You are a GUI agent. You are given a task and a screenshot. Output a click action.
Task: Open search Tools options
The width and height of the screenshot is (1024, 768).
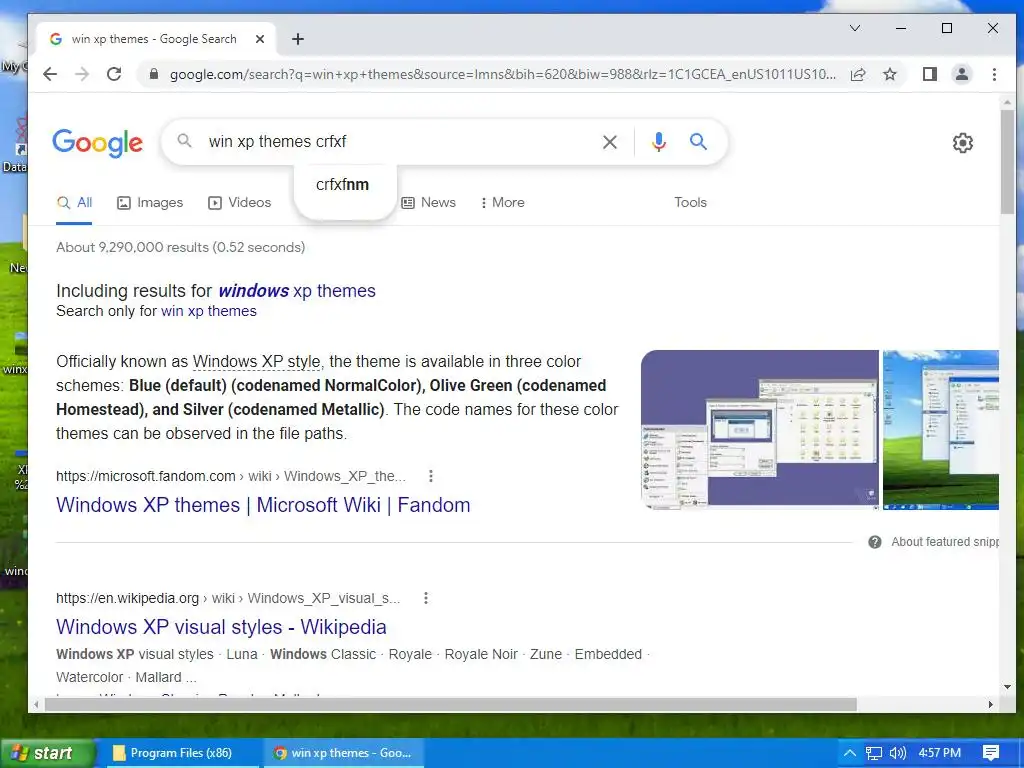click(690, 202)
